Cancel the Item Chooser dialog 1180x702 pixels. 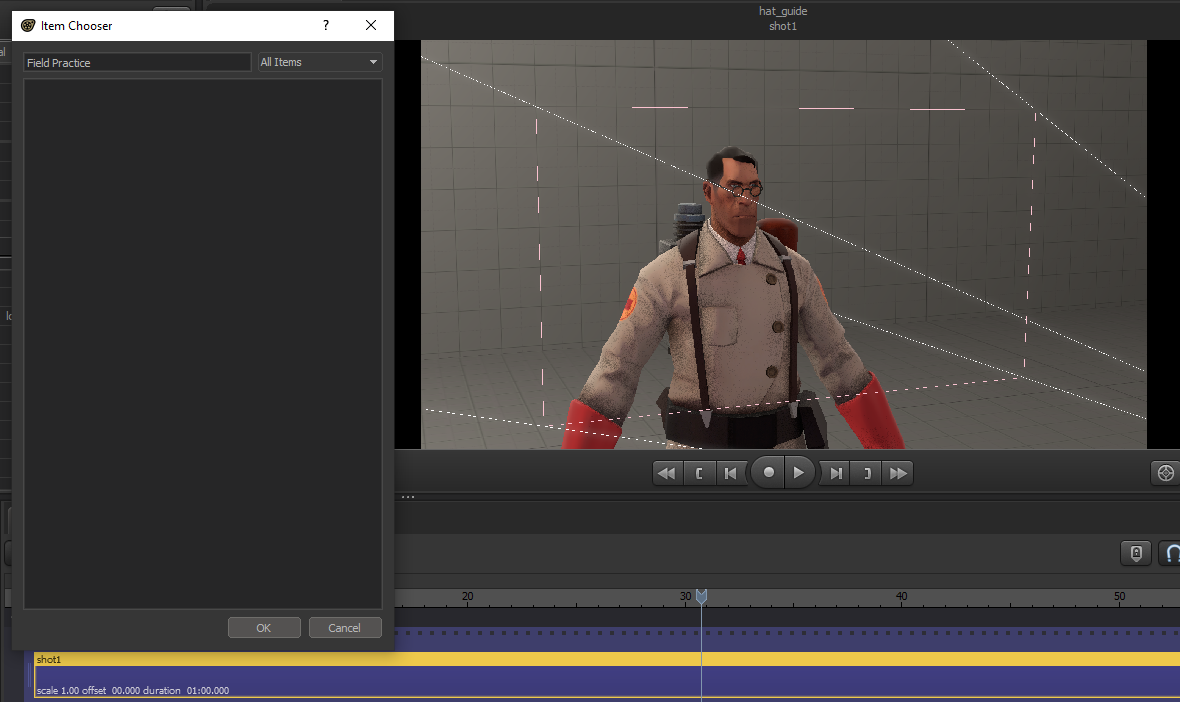(x=345, y=628)
